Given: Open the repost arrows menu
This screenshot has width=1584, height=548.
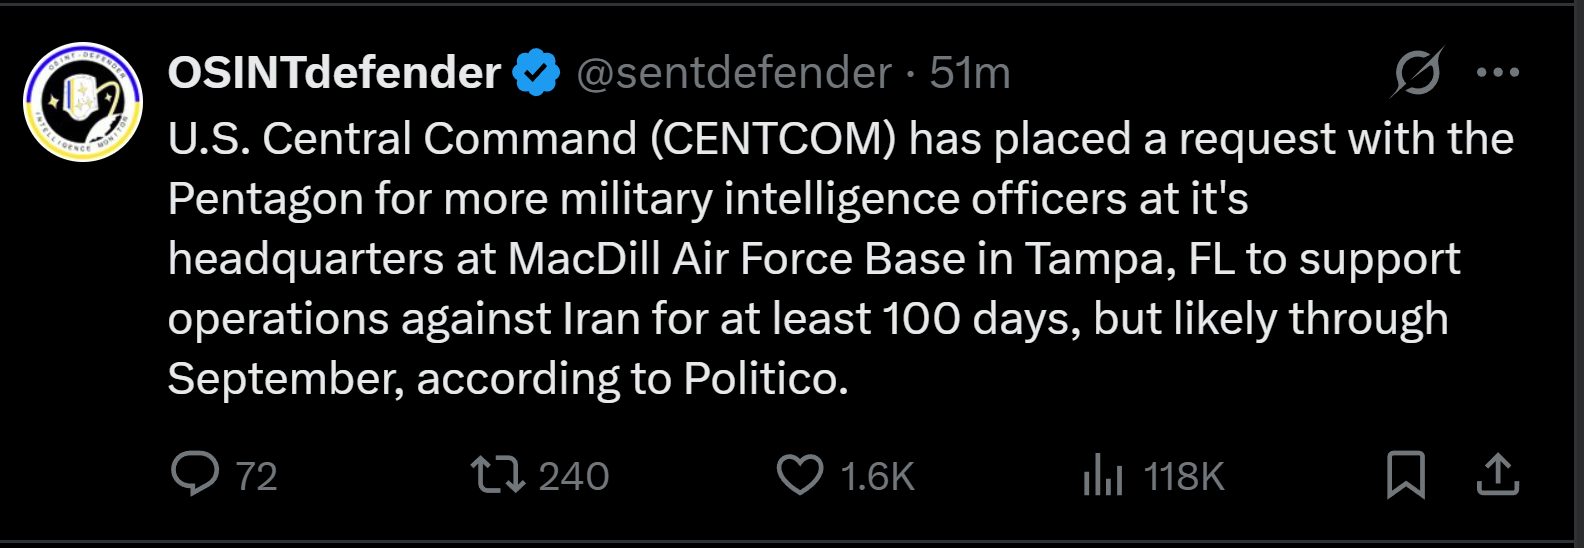Looking at the screenshot, I should coord(498,475).
